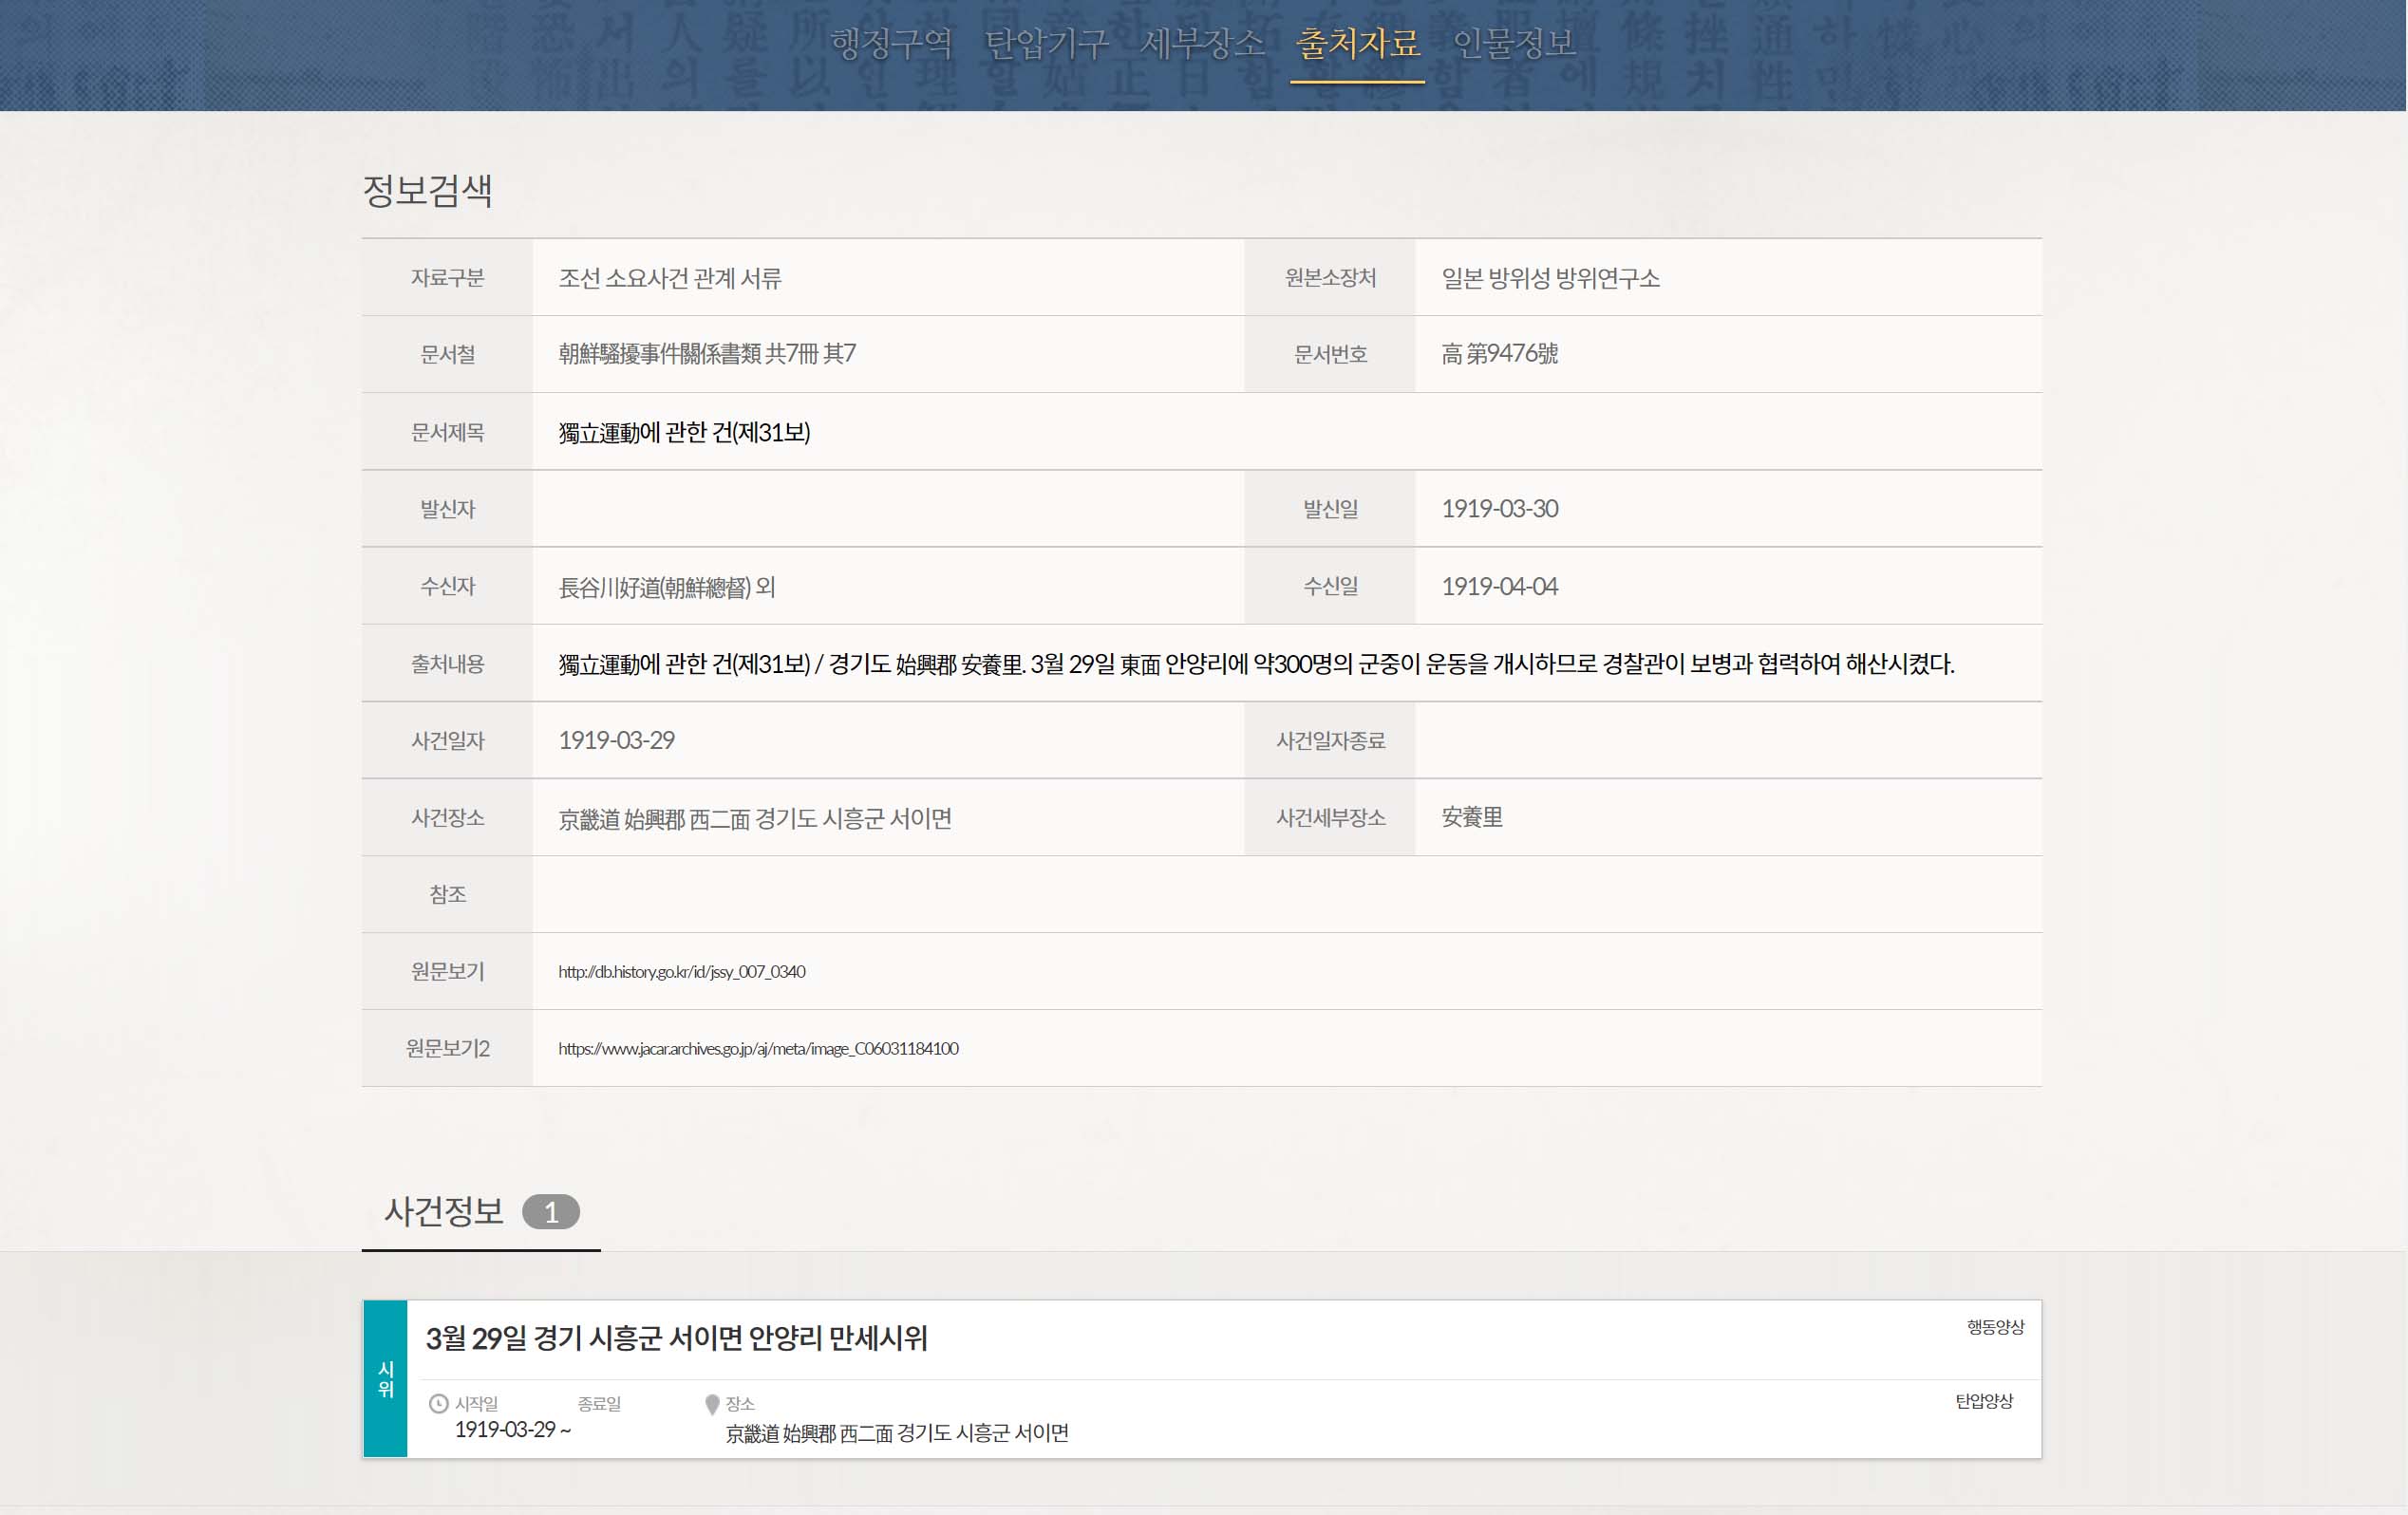Click the 출처내용 description text
Image resolution: width=2408 pixels, height=1515 pixels.
(1255, 664)
